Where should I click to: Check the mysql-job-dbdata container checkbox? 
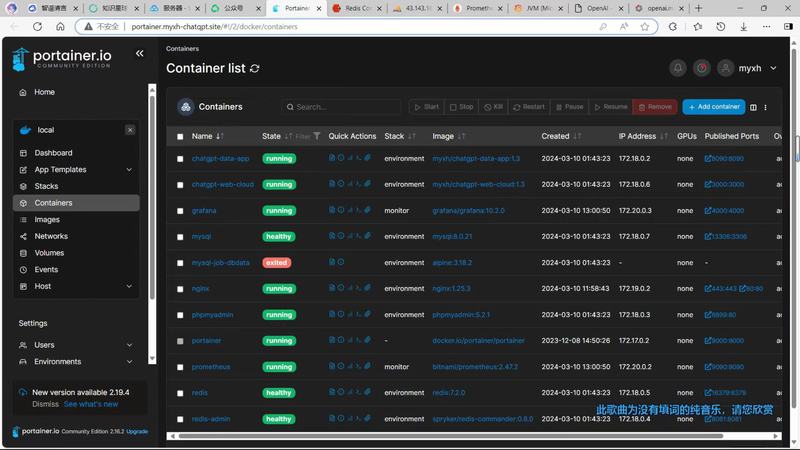point(180,263)
